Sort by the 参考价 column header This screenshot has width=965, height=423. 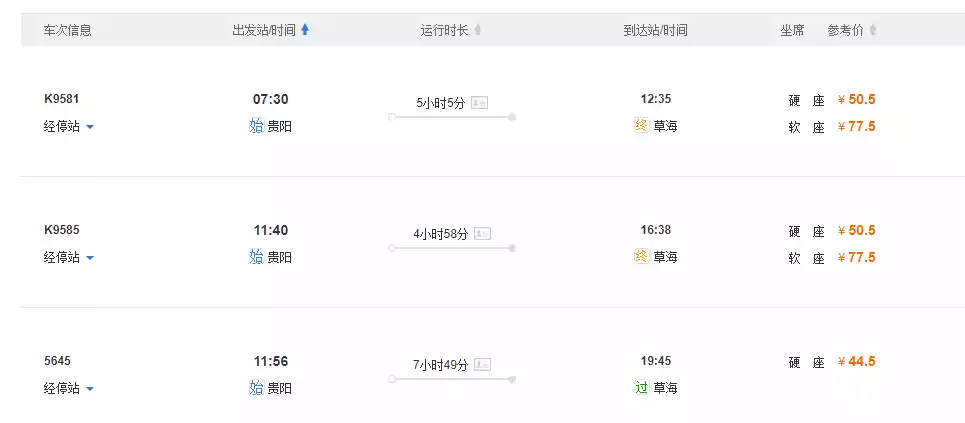click(x=845, y=30)
